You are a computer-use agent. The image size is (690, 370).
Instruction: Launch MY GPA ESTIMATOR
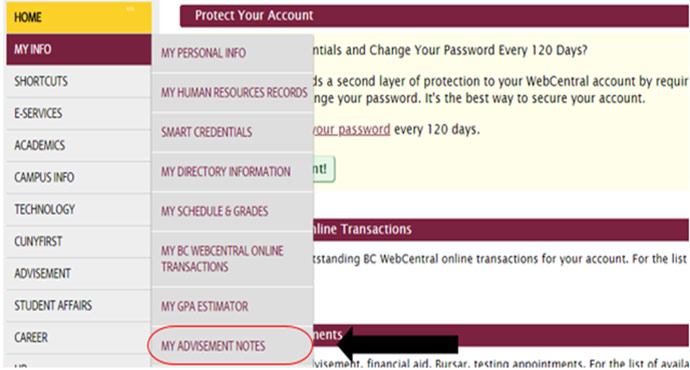[x=232, y=306]
